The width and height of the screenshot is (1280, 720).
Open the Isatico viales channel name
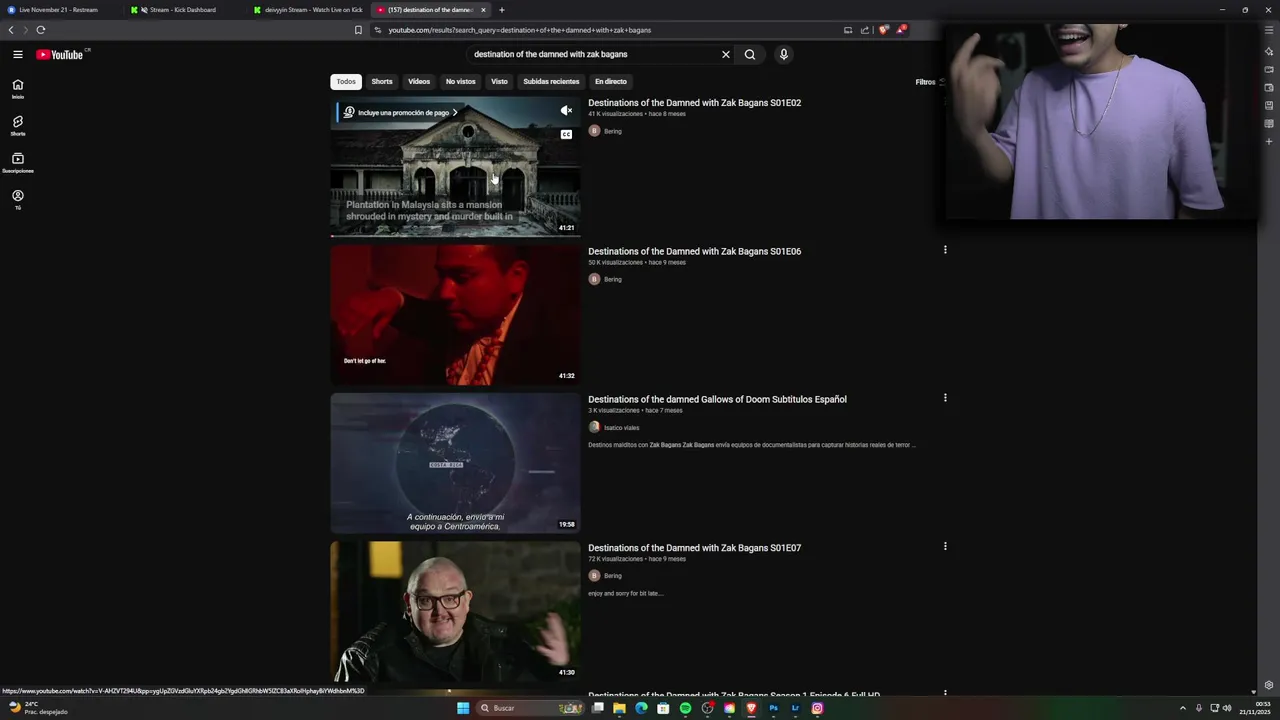621,428
